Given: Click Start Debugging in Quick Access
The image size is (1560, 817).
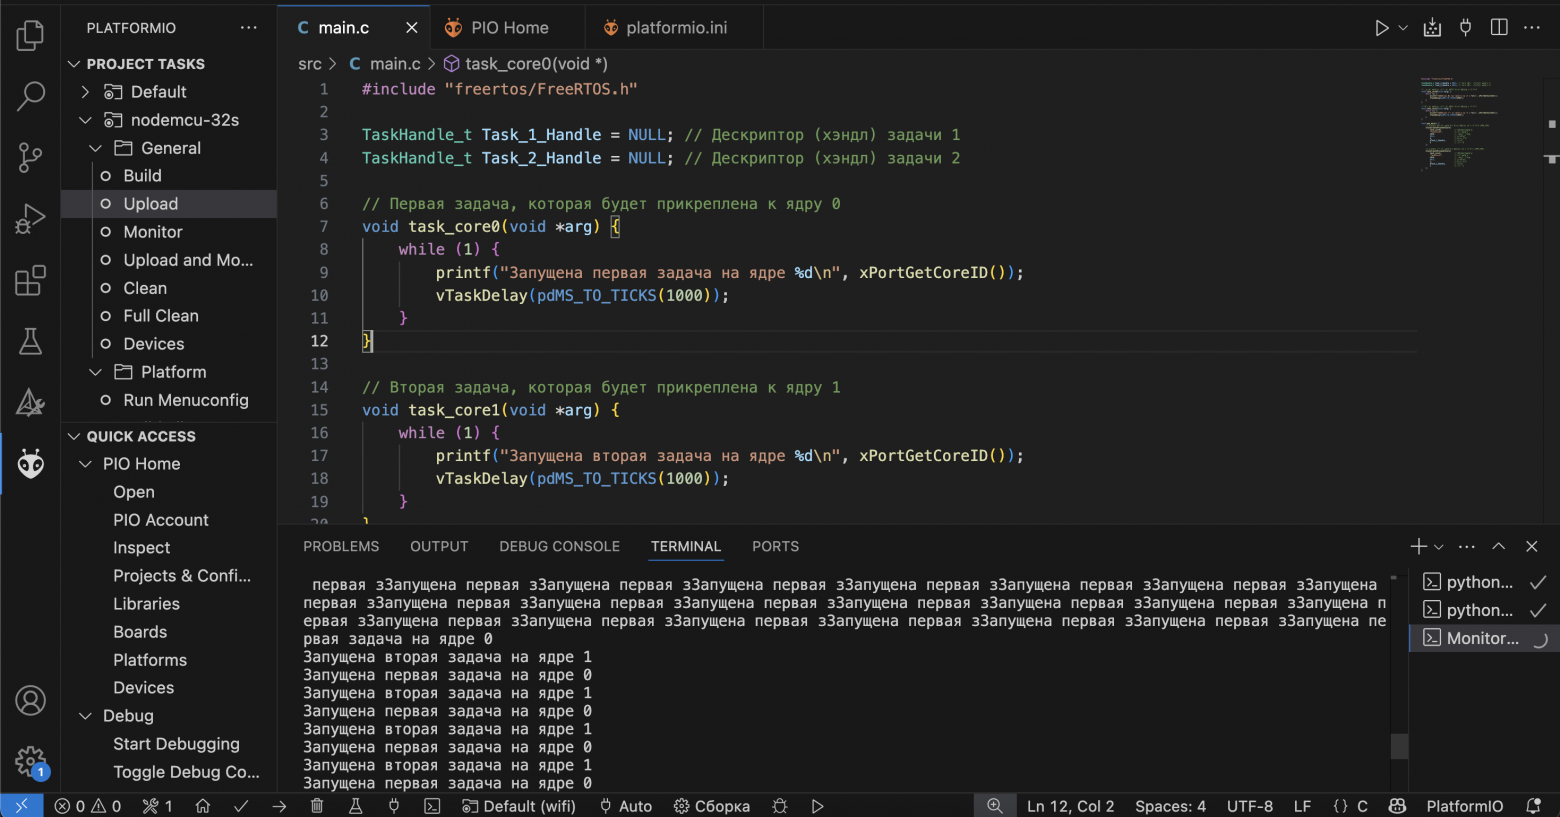Looking at the screenshot, I should (176, 744).
